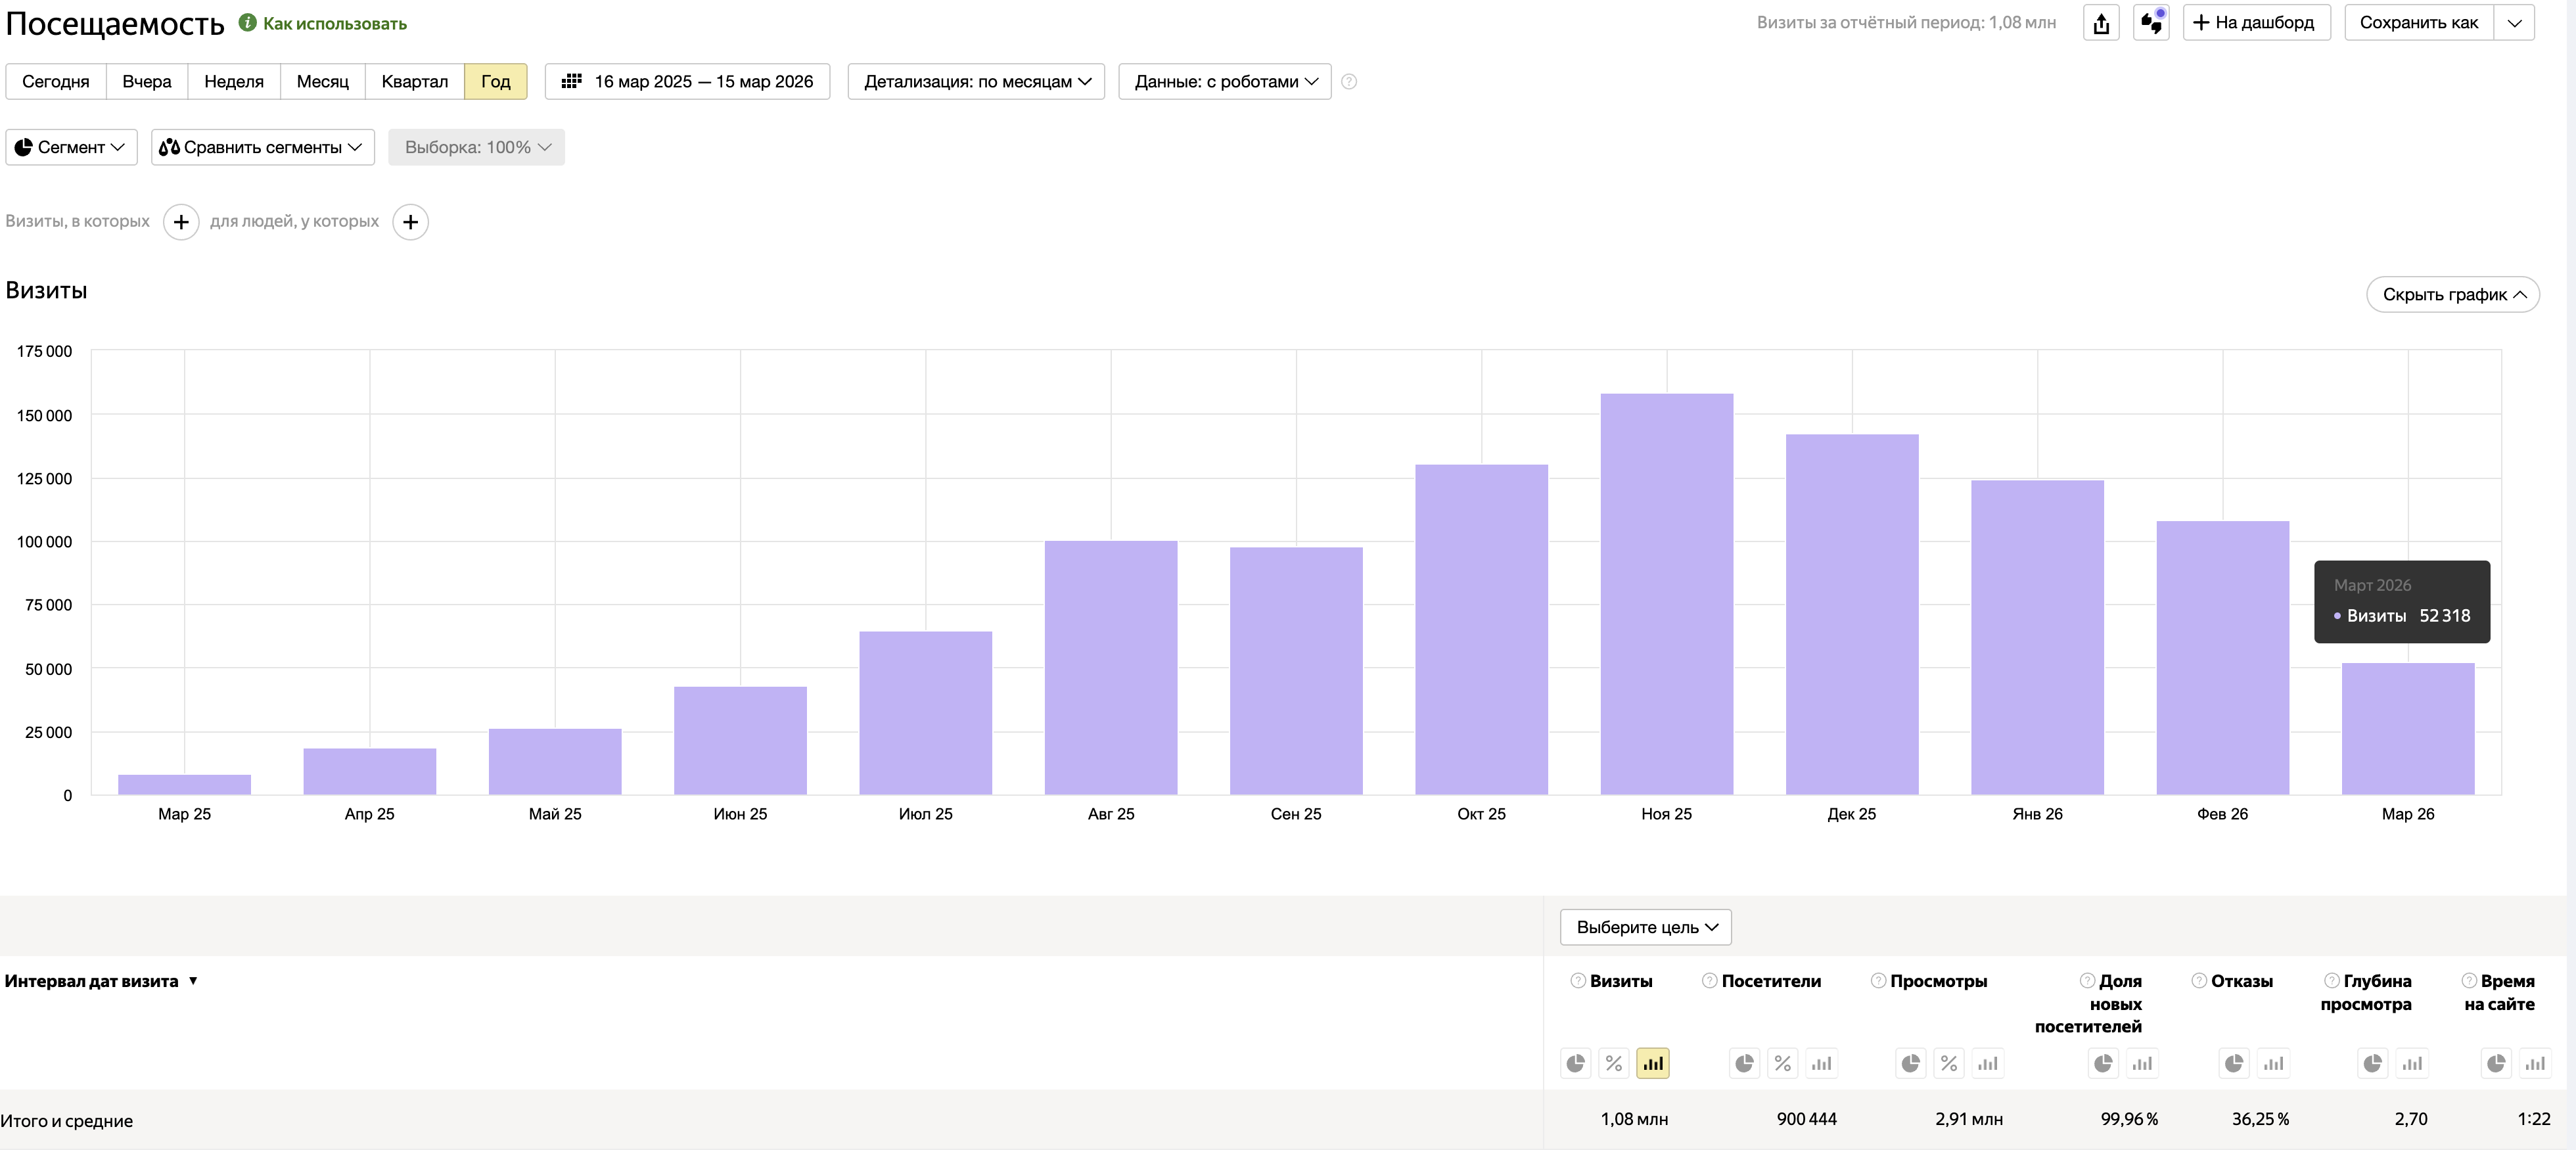Click help icon next to Данные dropdown
This screenshot has width=2576, height=1150.
(x=1349, y=82)
